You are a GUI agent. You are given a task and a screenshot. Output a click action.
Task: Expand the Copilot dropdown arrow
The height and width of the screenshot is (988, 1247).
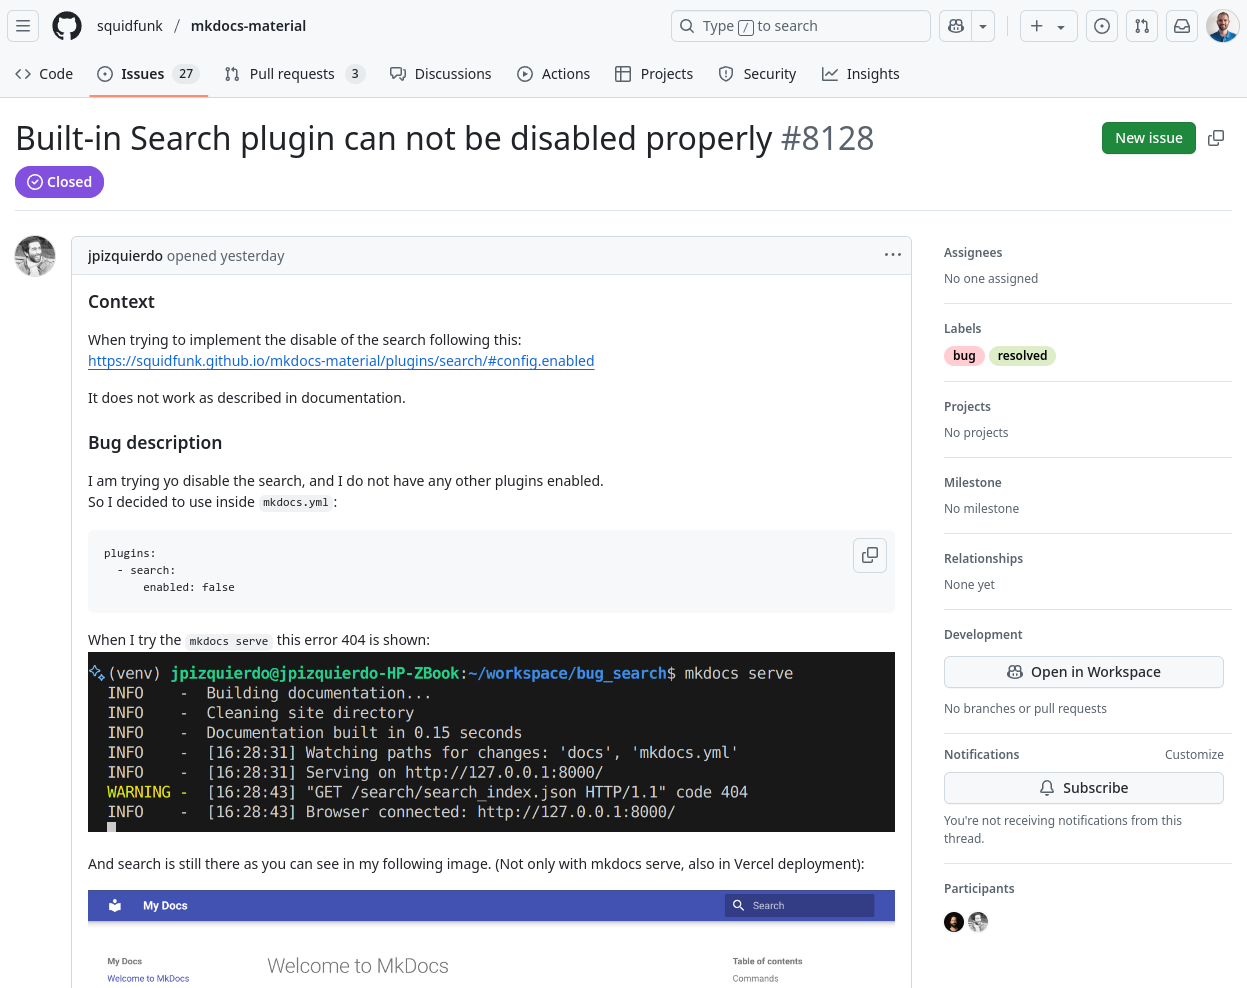tap(983, 26)
